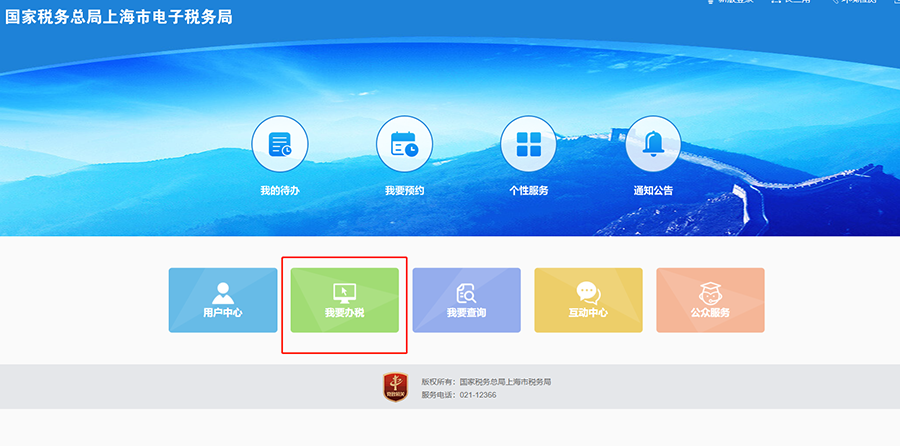Open the 通知公告 bell icon
The image size is (900, 446).
pyautogui.click(x=653, y=144)
